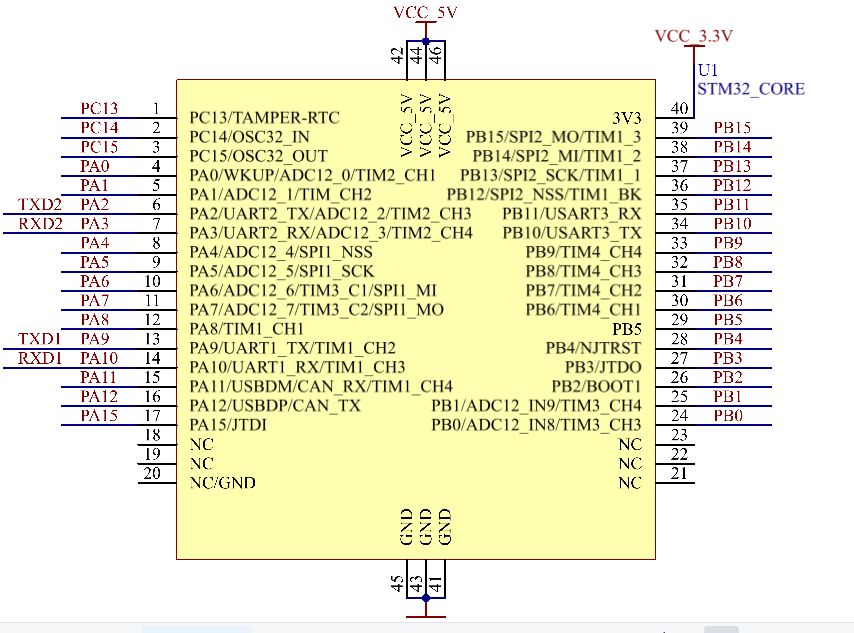Image resolution: width=854 pixels, height=633 pixels.
Task: Select the PB15 net label
Action: (732, 127)
